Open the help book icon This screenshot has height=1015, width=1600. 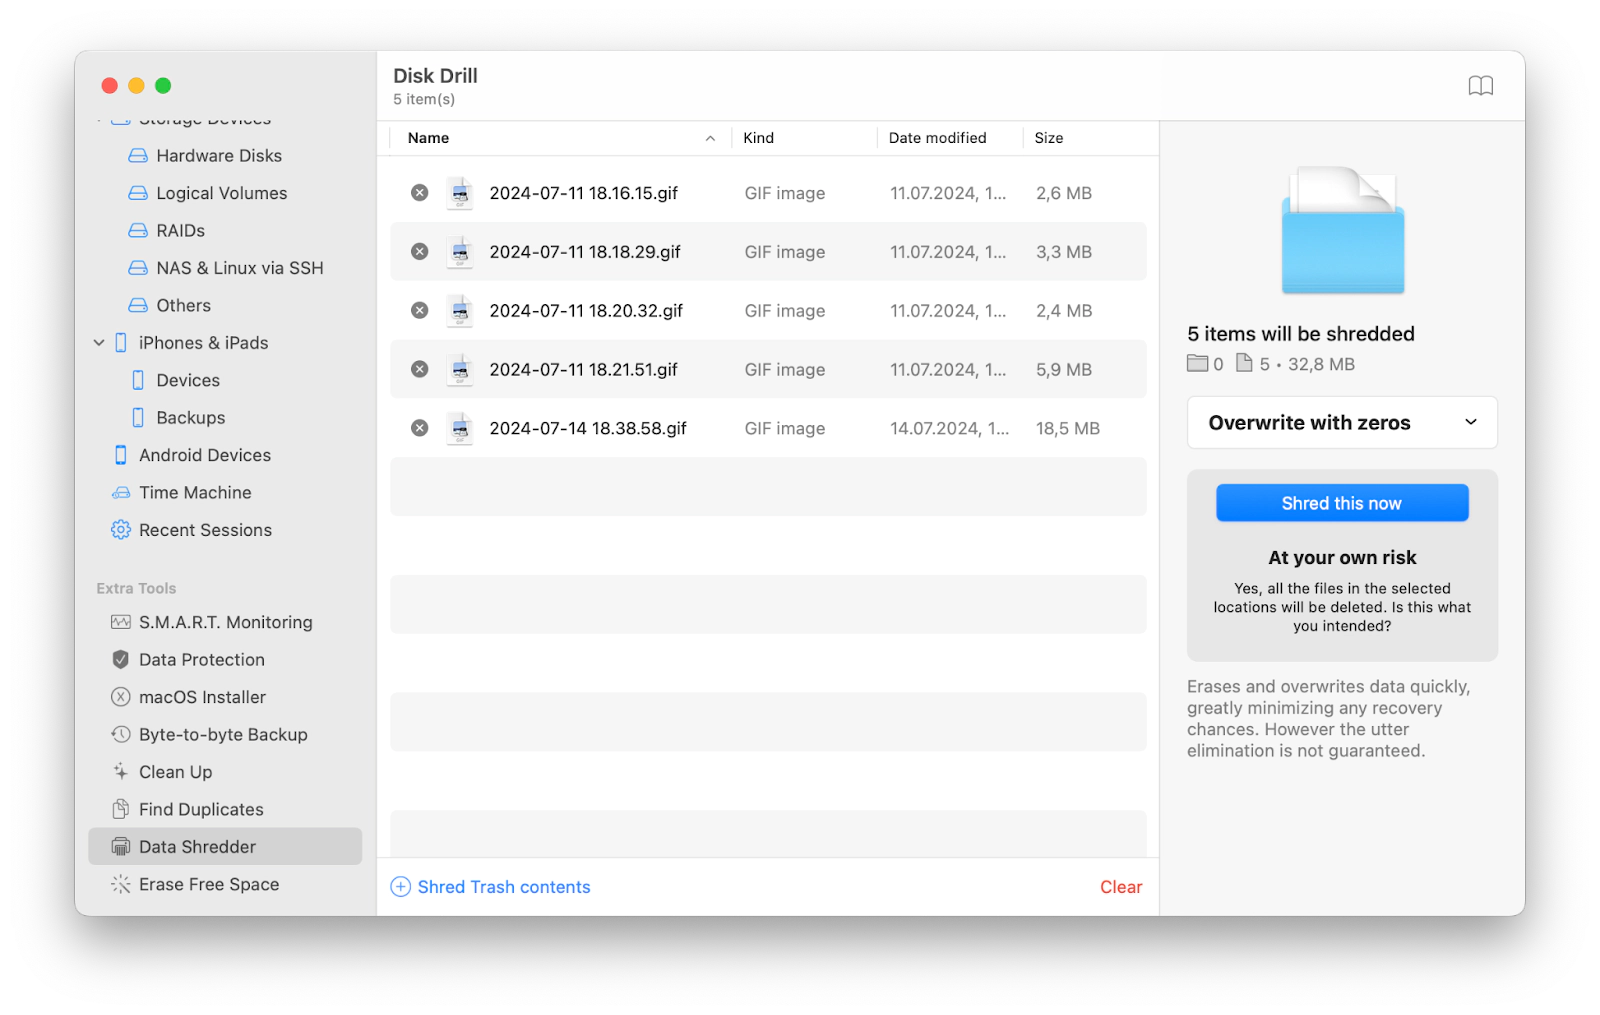[1480, 86]
